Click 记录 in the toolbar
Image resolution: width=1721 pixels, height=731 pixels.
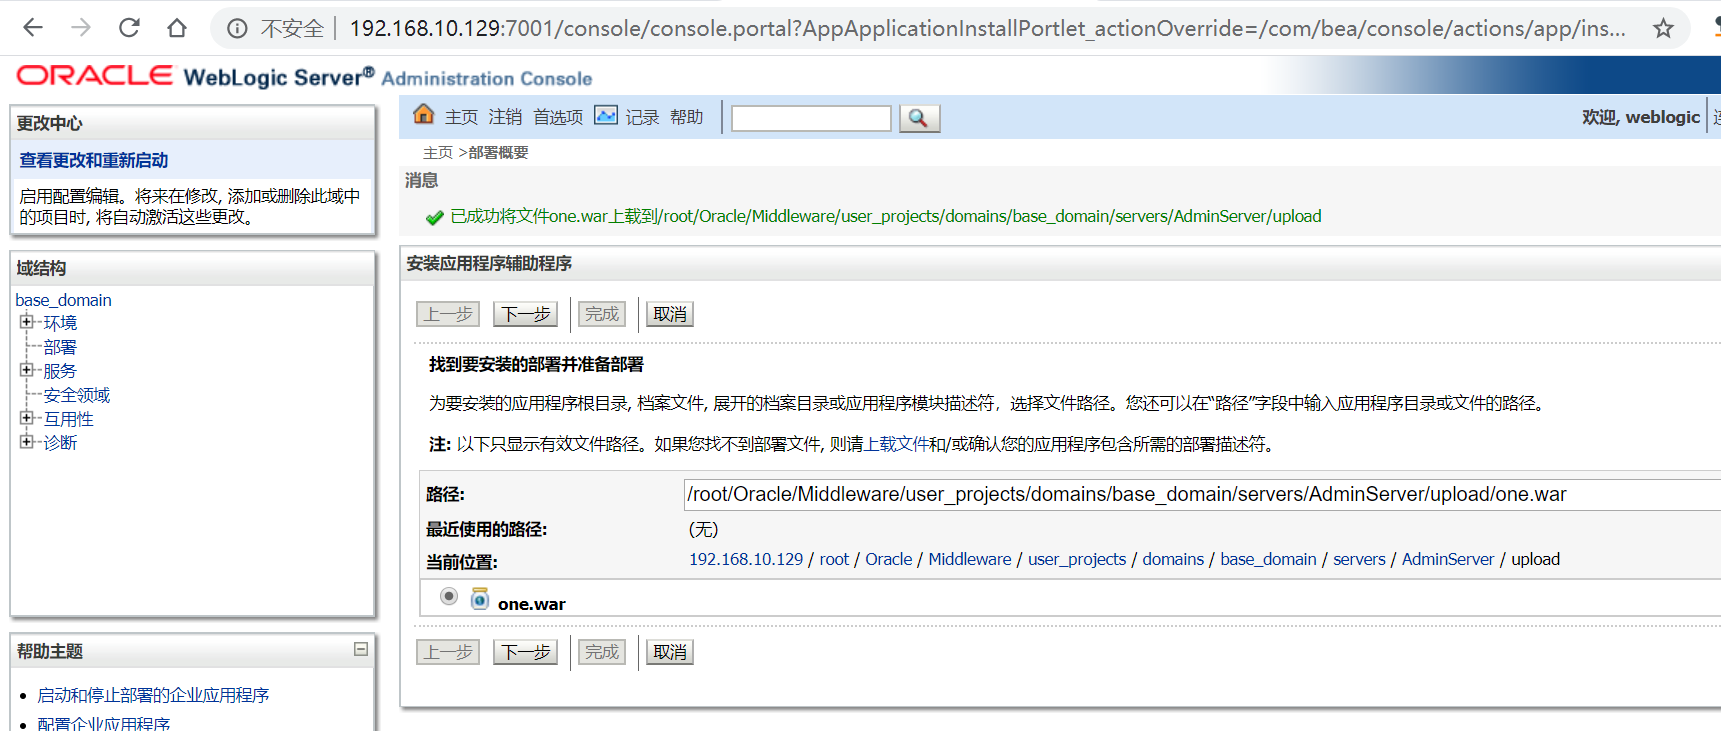642,117
